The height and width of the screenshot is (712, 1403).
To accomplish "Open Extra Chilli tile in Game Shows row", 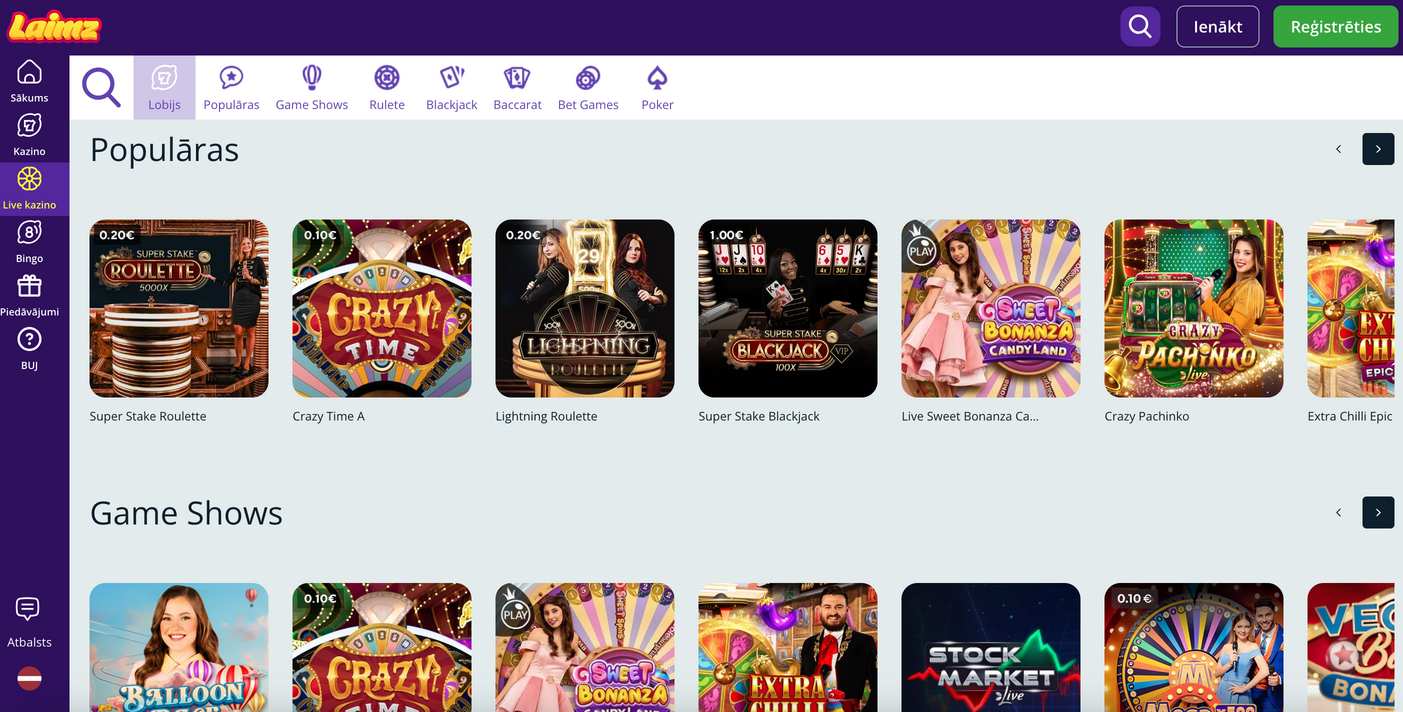I will 788,647.
